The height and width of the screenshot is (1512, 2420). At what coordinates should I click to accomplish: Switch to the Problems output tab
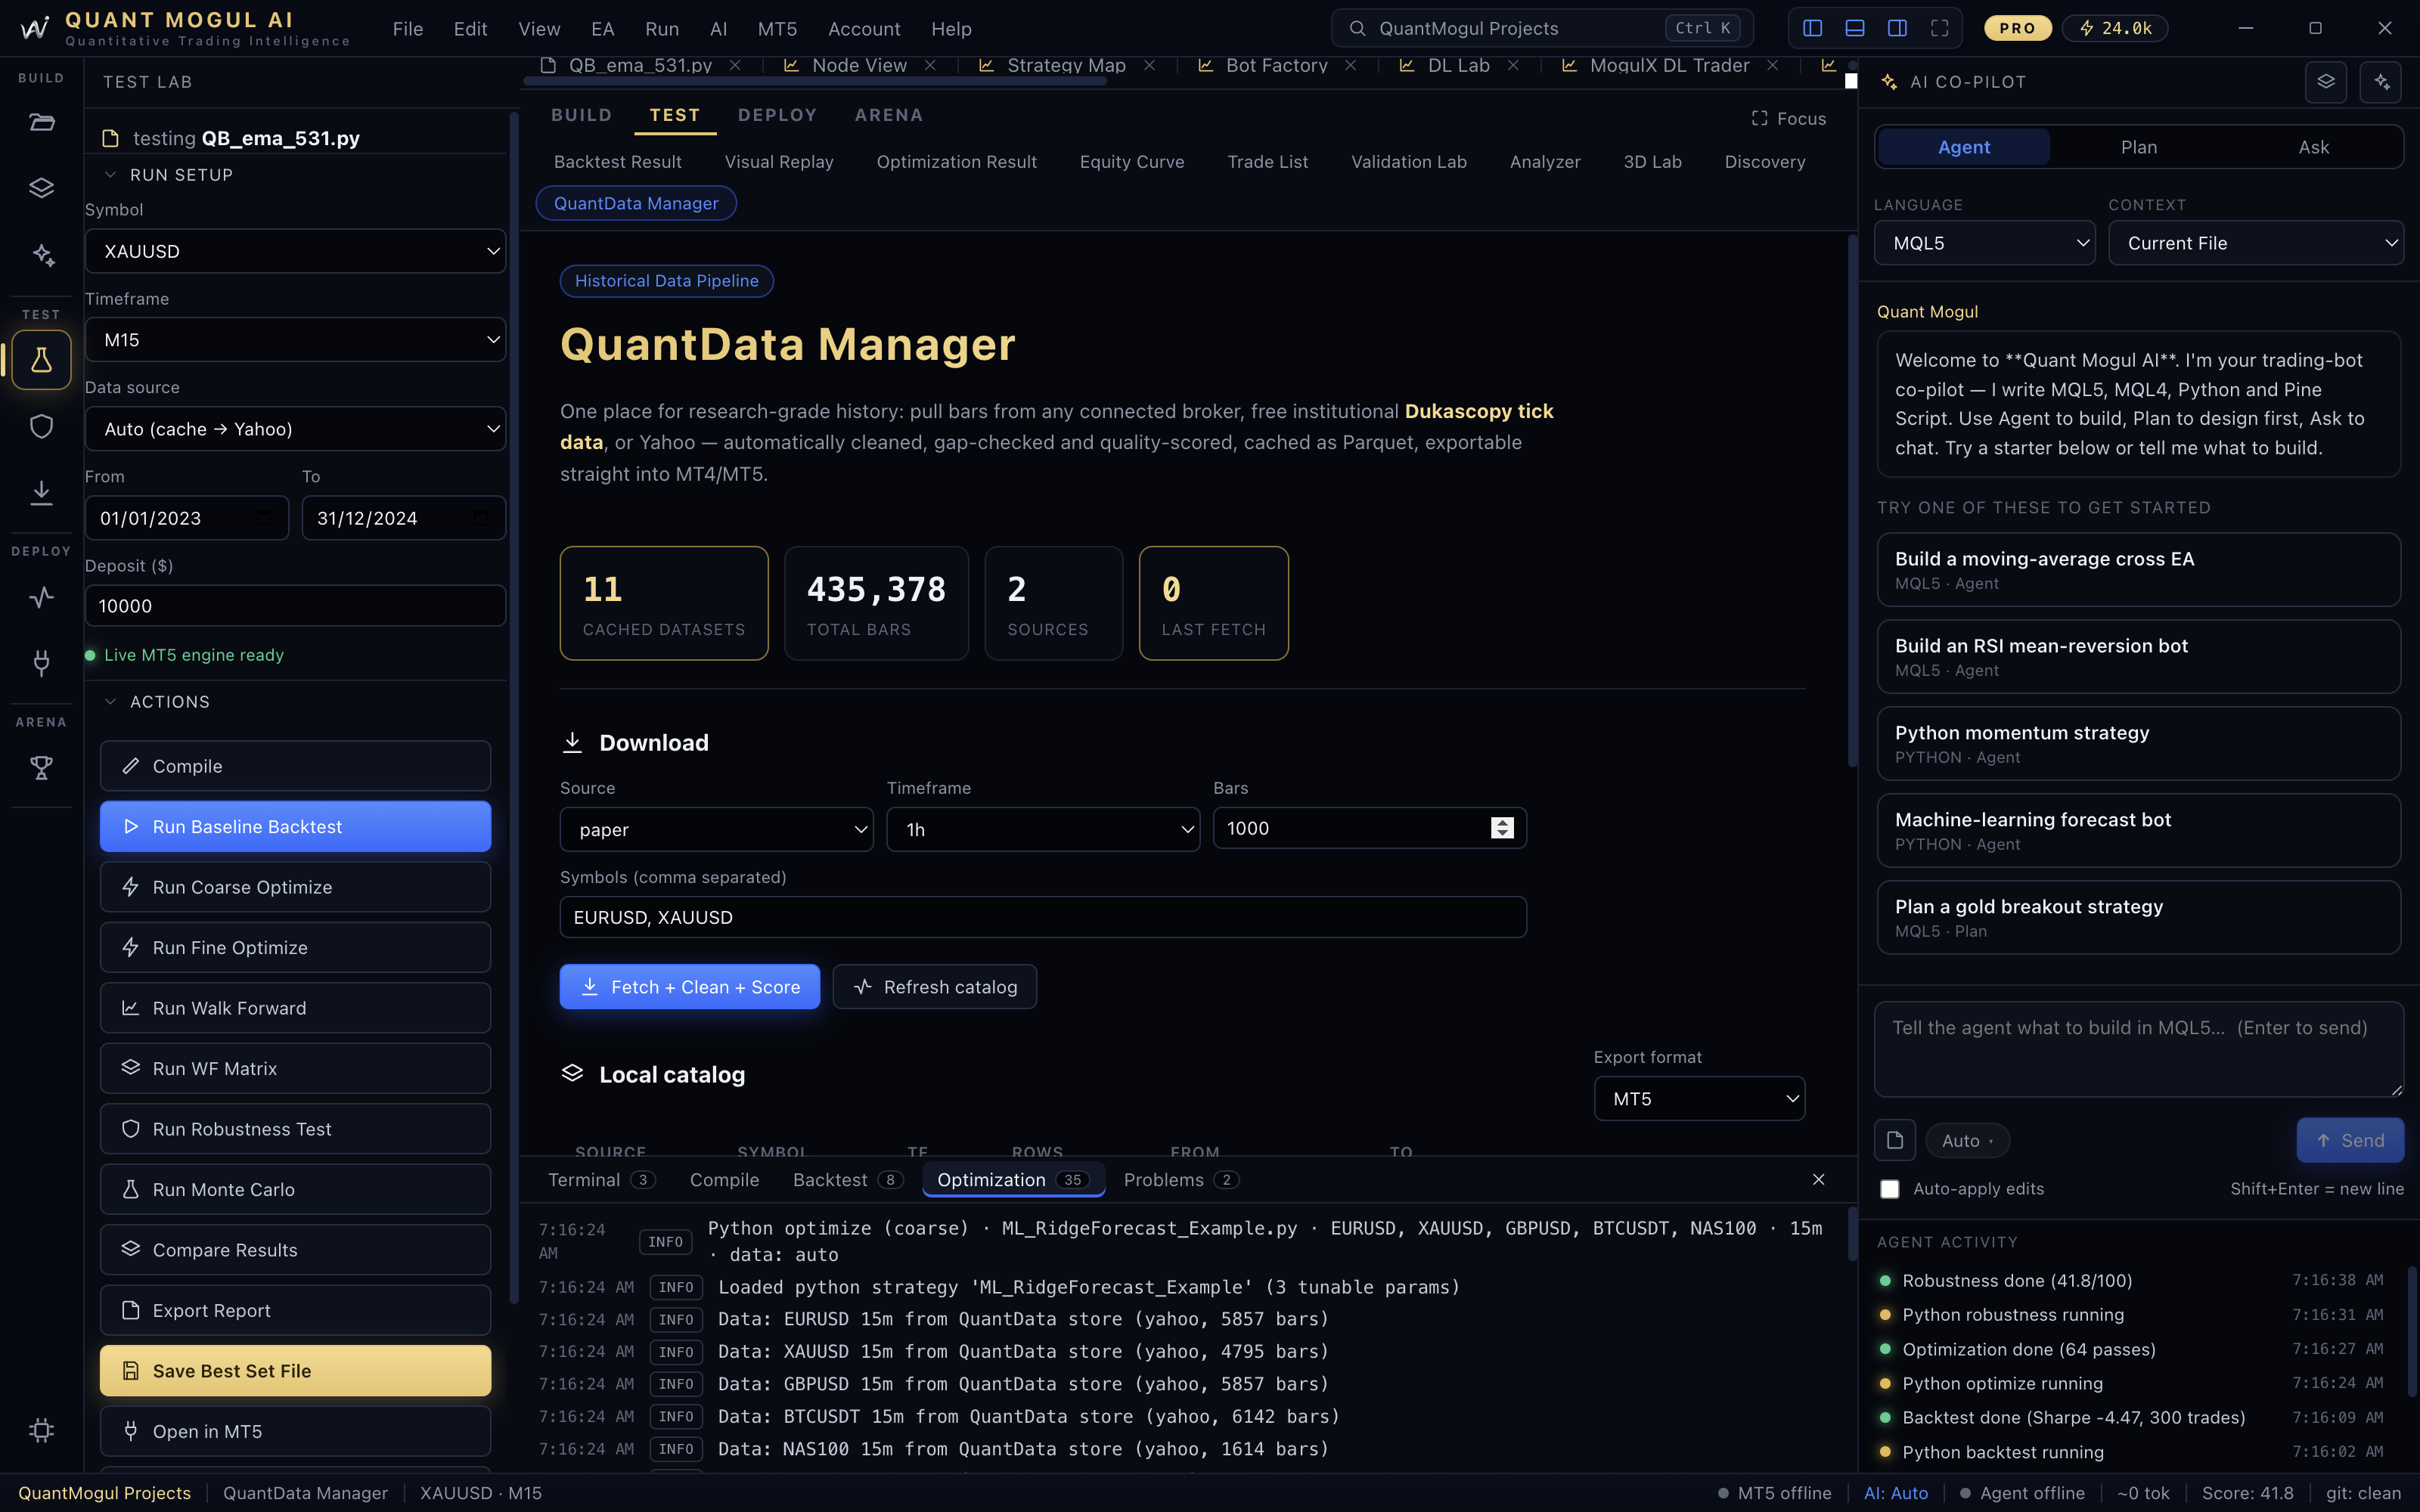1180,1180
